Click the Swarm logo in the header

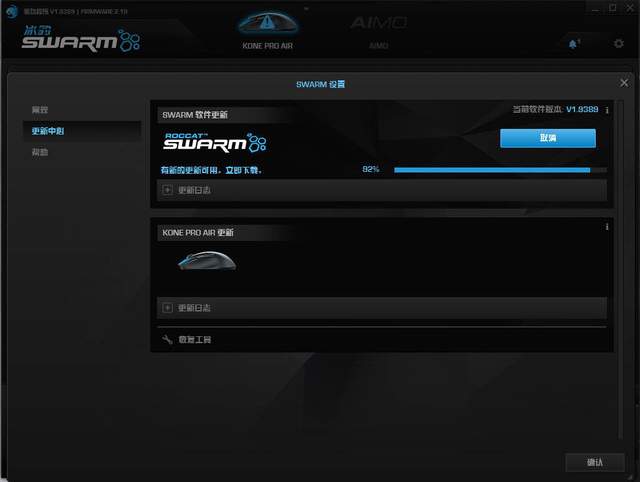coord(81,38)
